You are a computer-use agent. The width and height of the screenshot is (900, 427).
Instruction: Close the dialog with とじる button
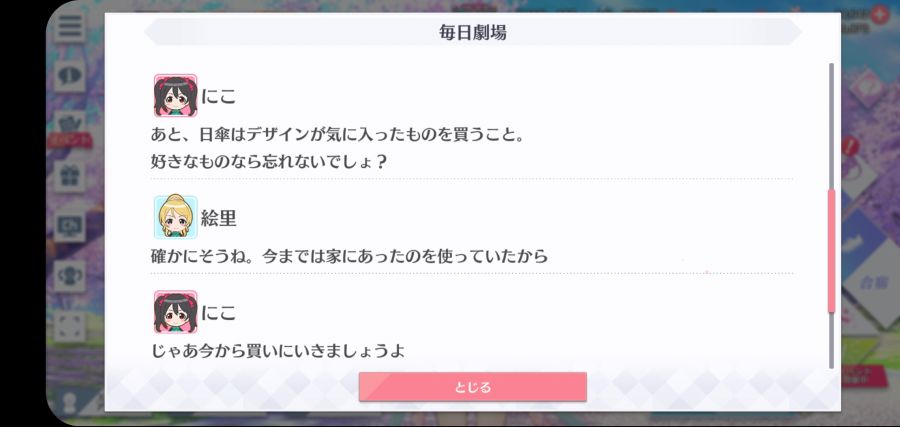click(x=472, y=387)
